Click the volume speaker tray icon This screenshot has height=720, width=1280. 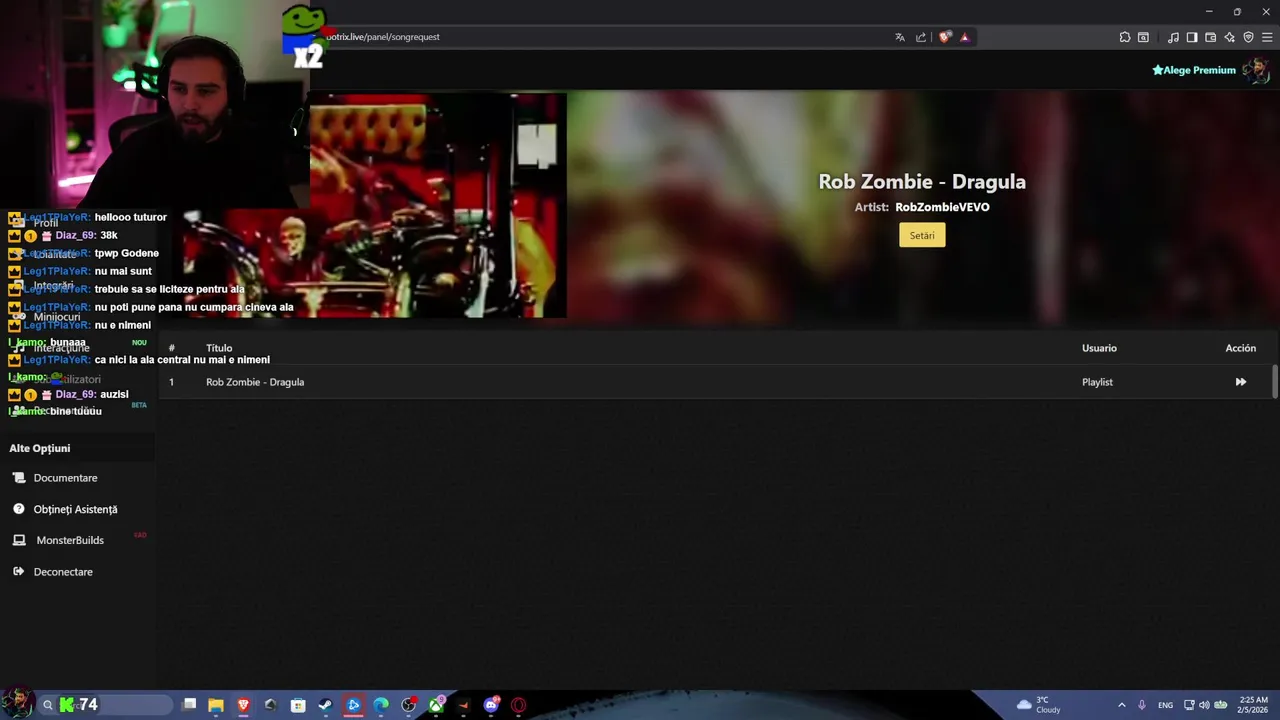[1204, 705]
